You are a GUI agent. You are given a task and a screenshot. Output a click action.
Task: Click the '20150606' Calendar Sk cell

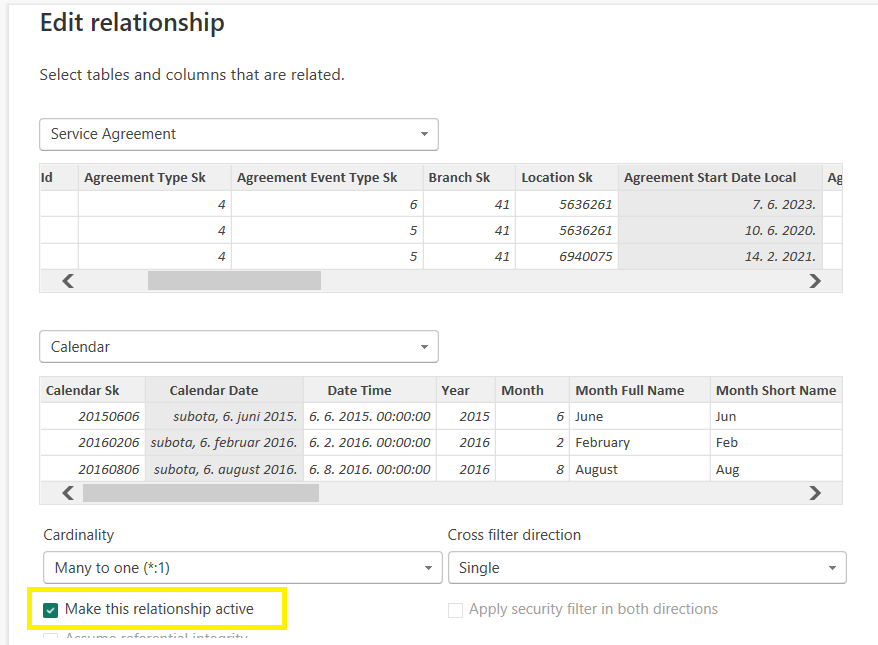93,417
